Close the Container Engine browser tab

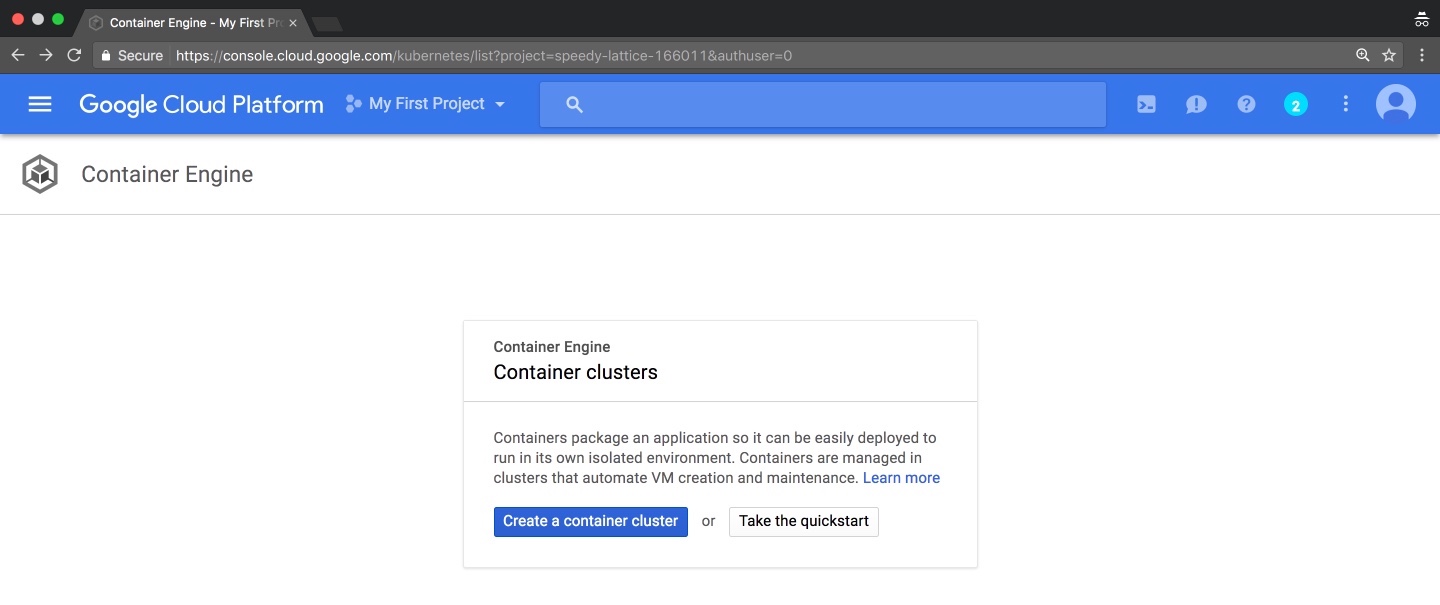[x=293, y=23]
